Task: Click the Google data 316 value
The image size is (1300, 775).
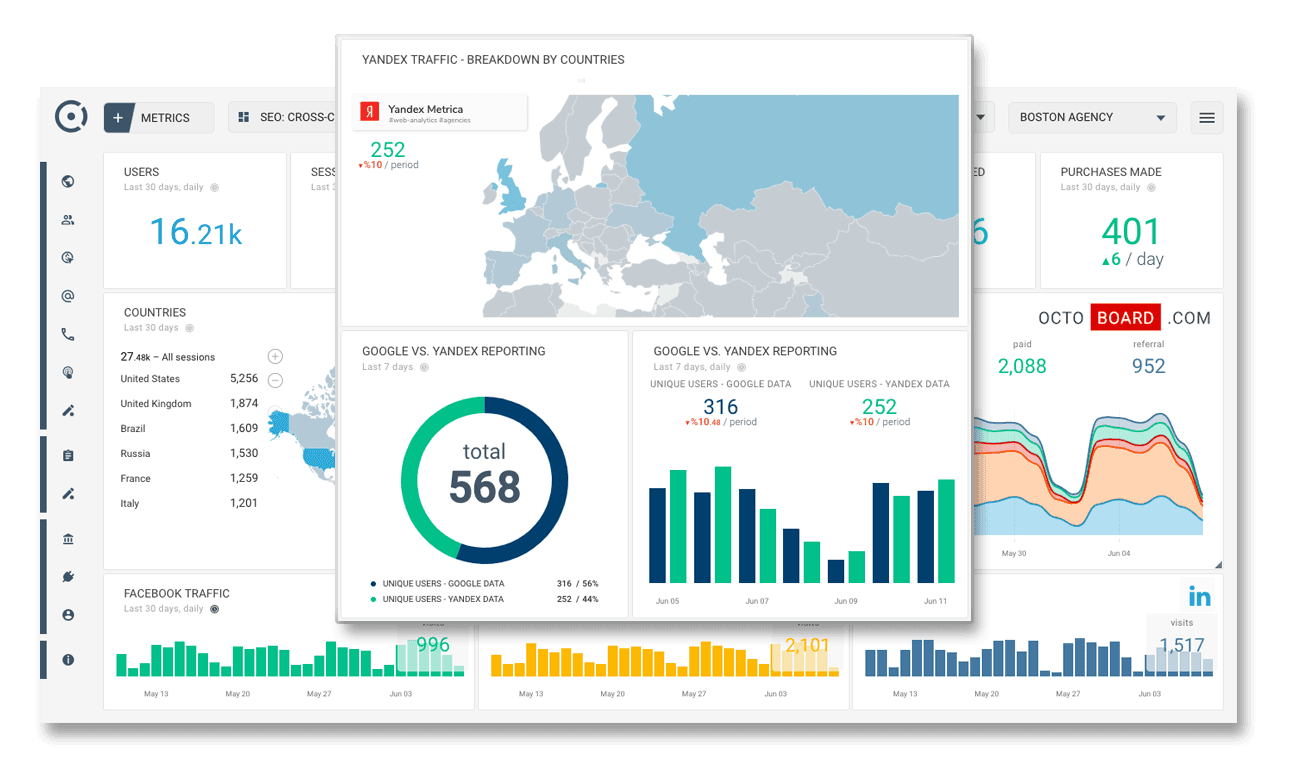Action: pos(720,406)
